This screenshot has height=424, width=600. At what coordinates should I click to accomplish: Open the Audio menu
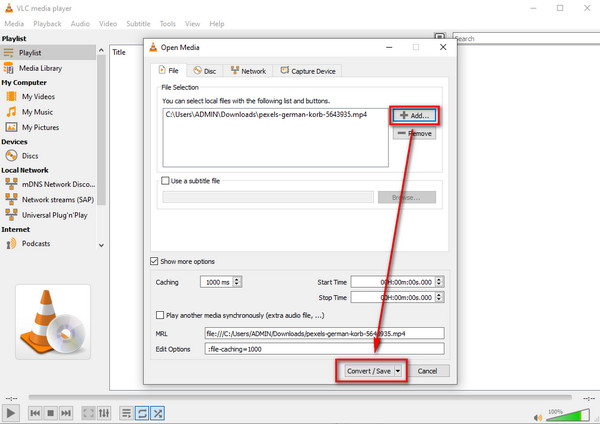point(80,24)
